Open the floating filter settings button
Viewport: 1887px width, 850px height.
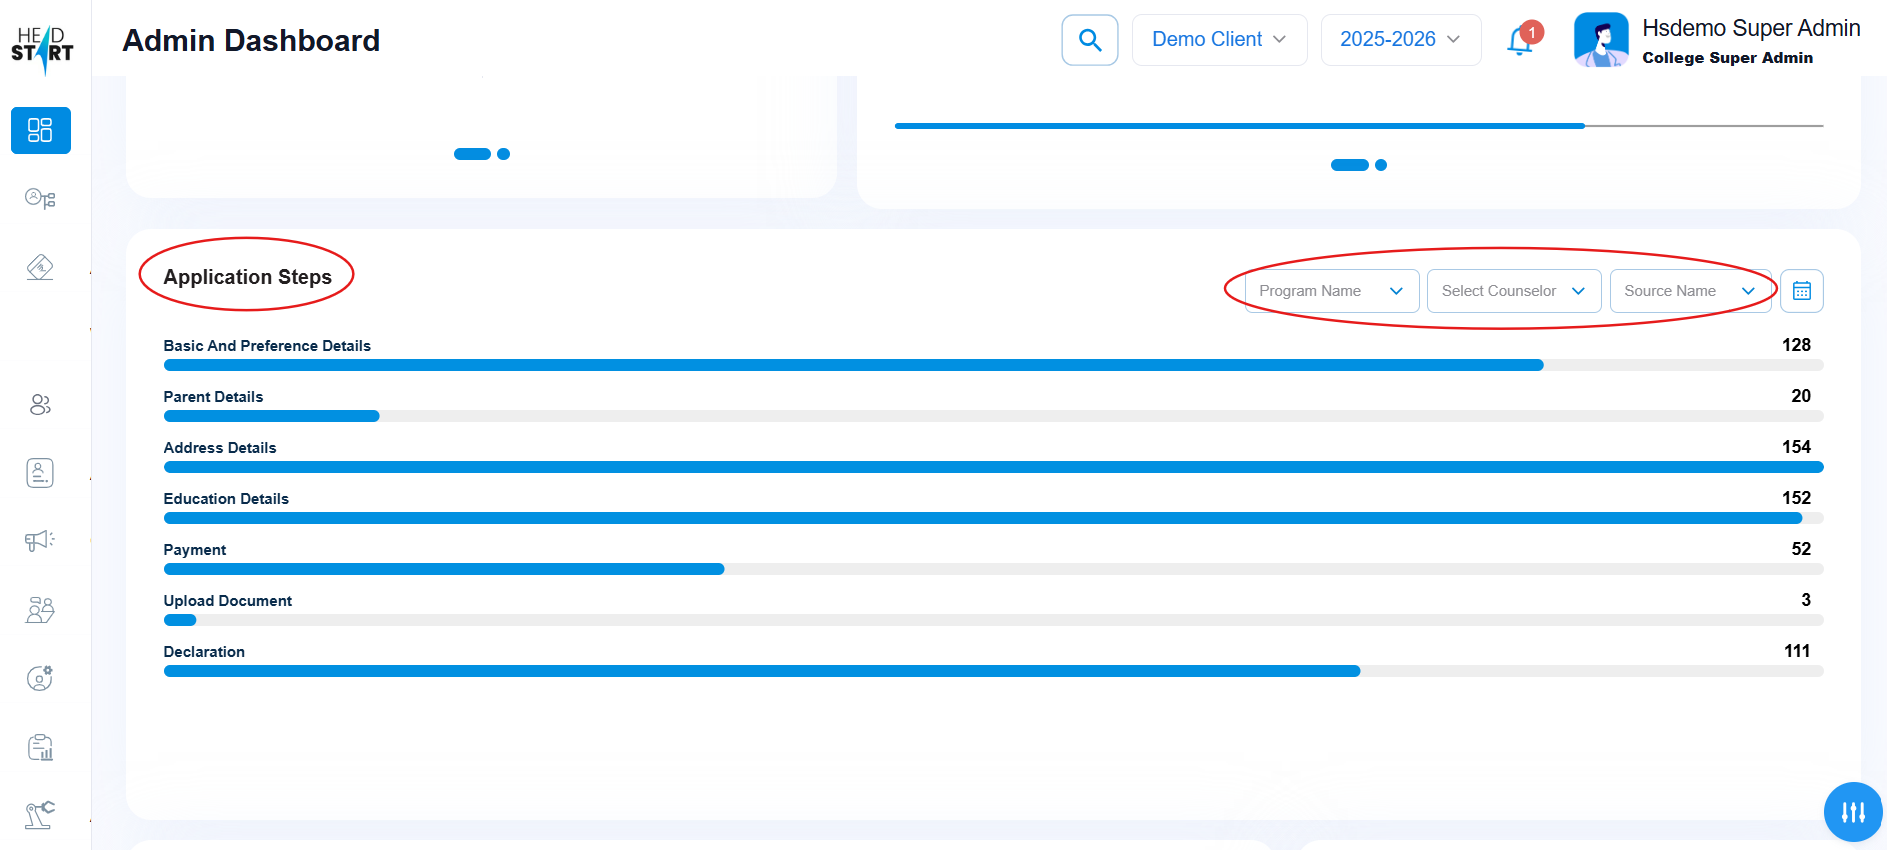pyautogui.click(x=1852, y=812)
